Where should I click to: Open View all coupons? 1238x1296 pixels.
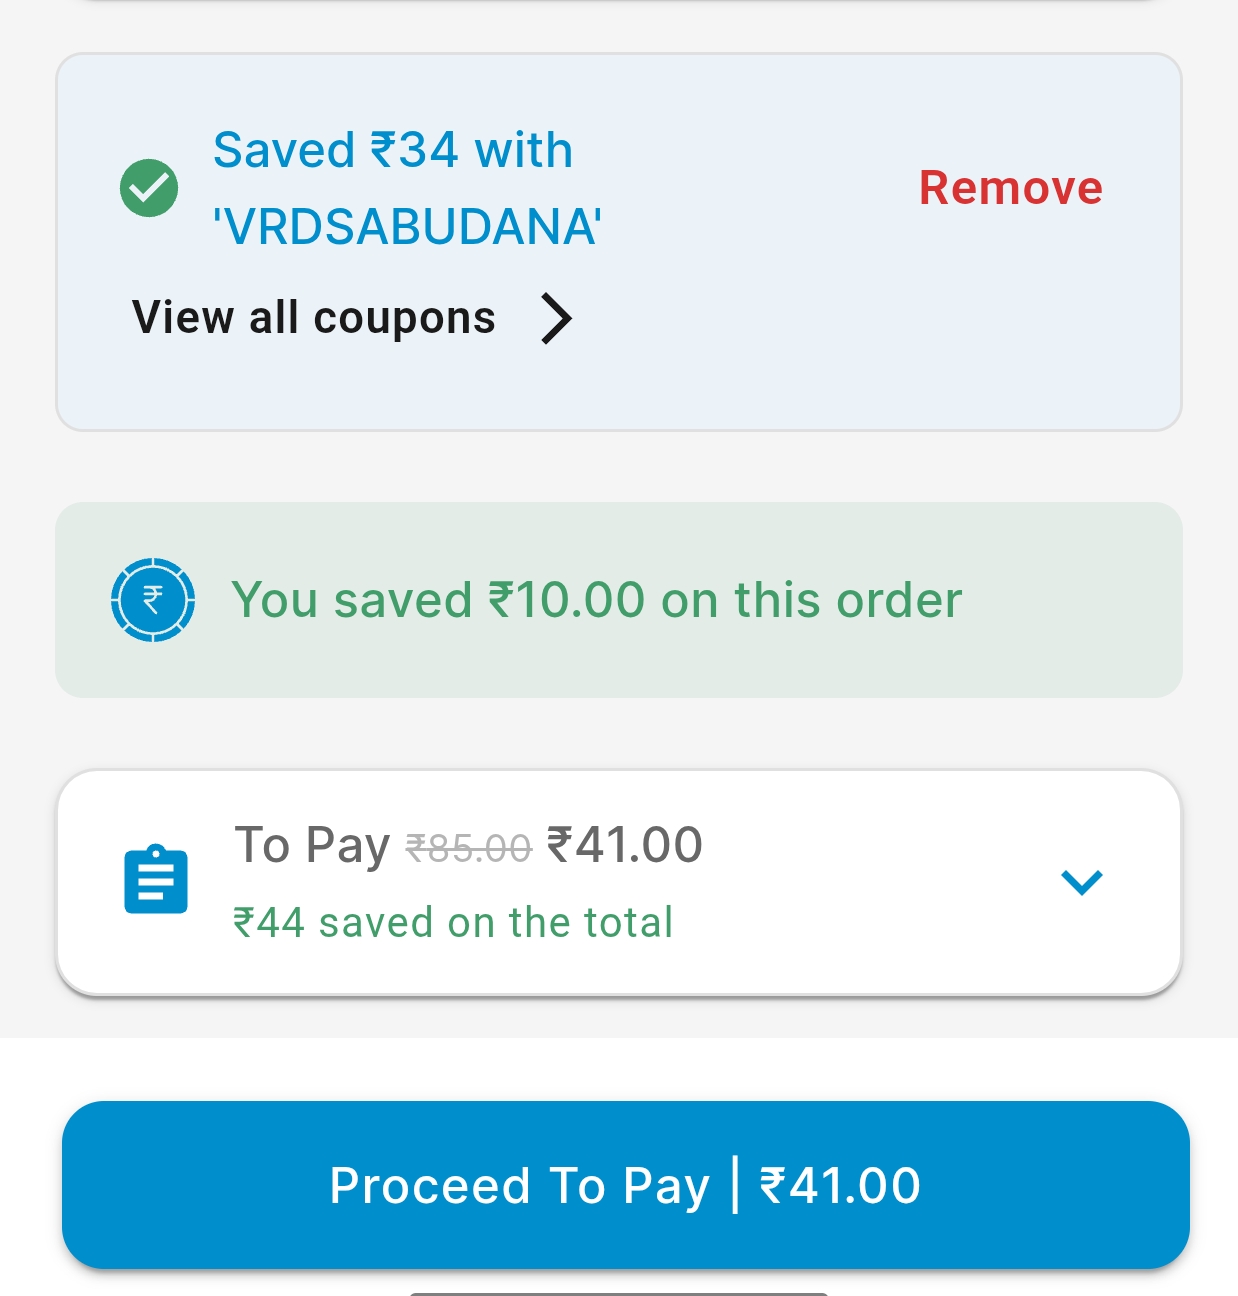314,318
